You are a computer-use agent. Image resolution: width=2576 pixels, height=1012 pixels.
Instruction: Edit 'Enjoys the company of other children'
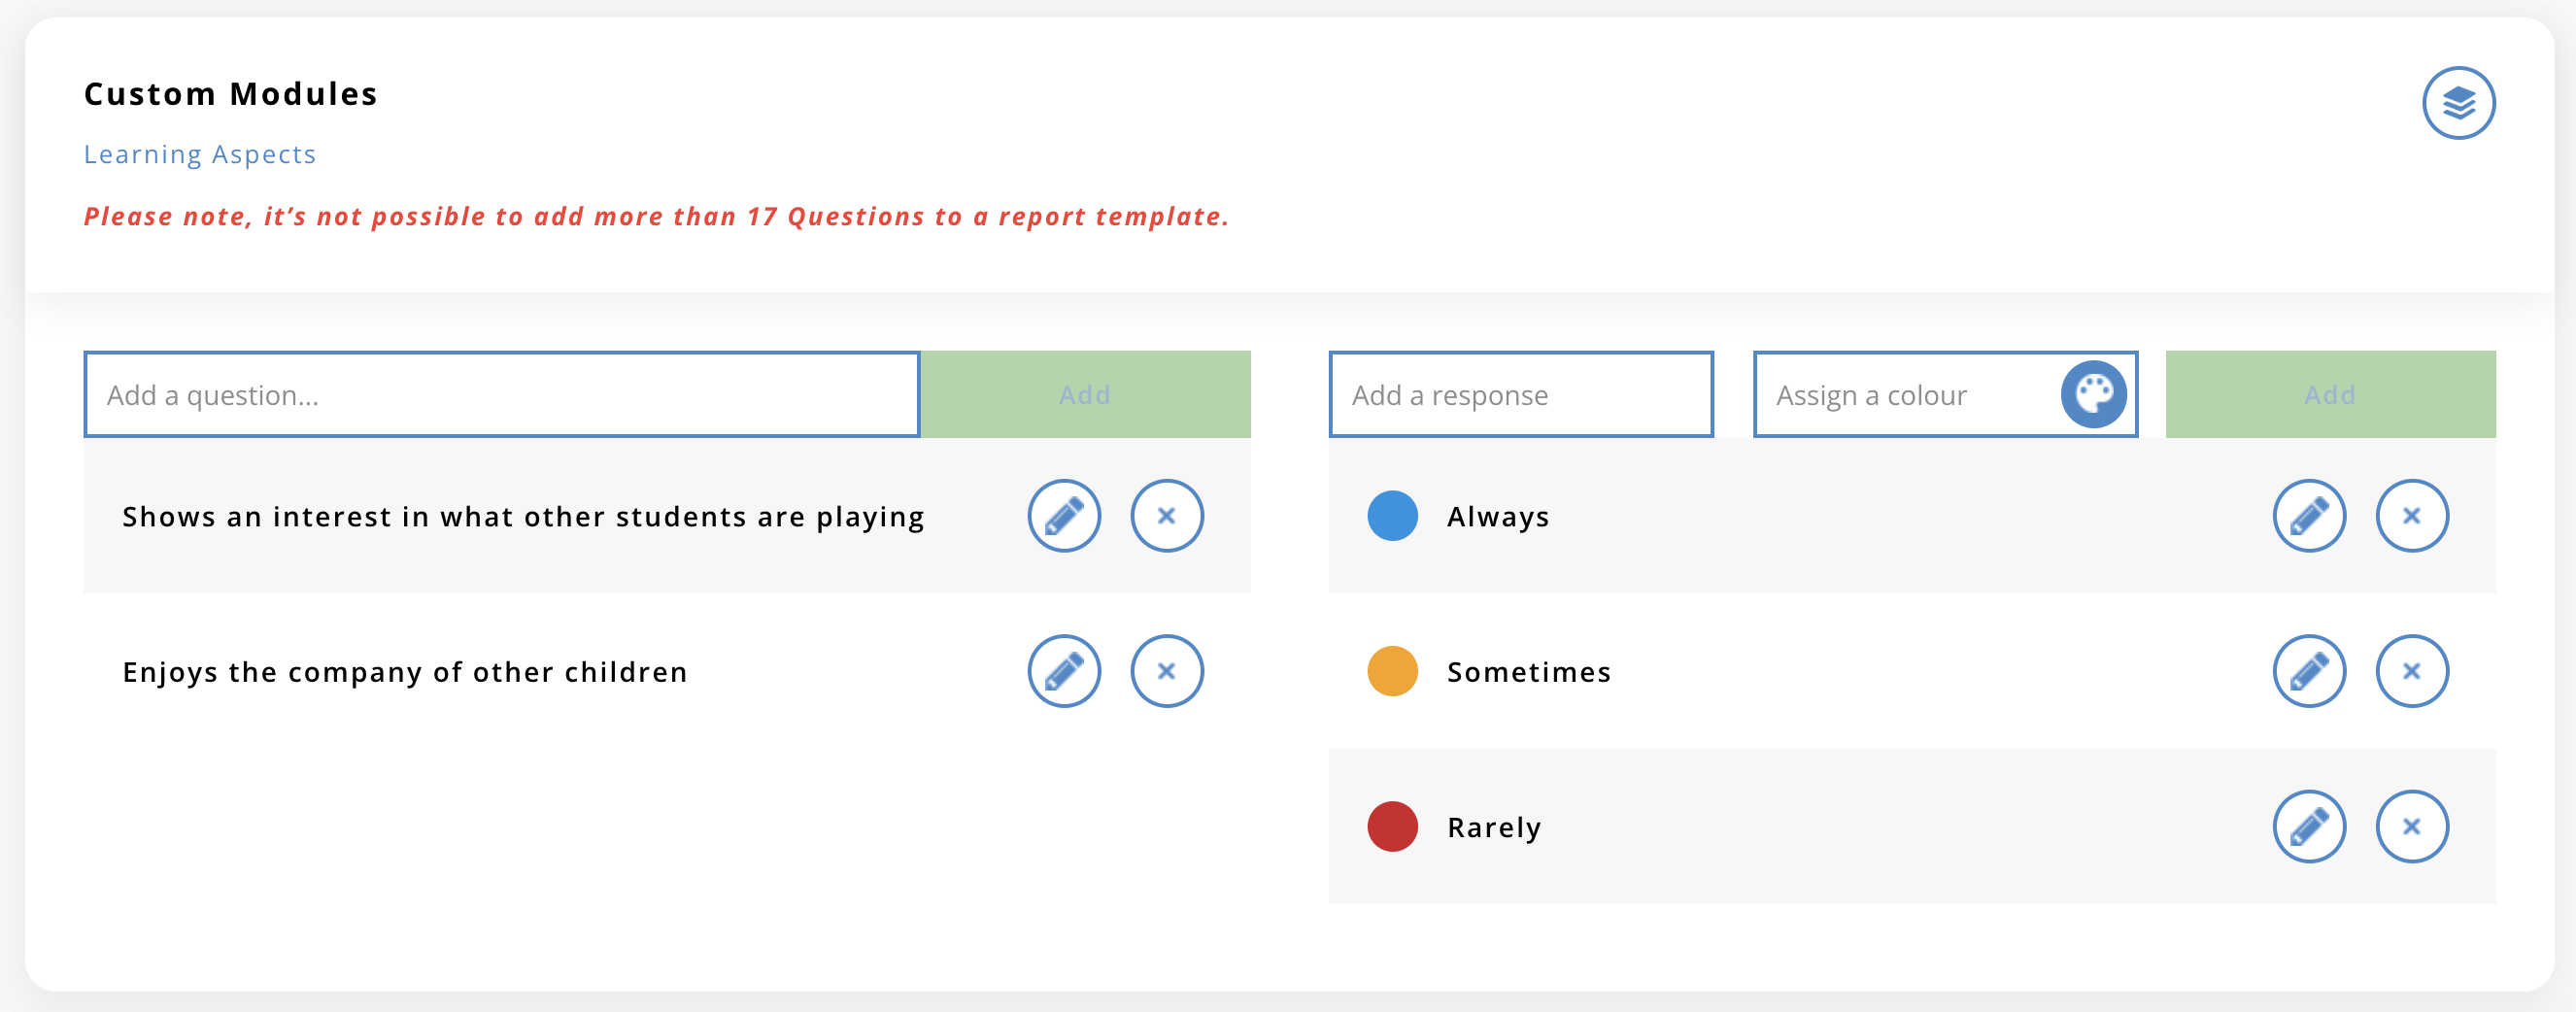click(1064, 671)
